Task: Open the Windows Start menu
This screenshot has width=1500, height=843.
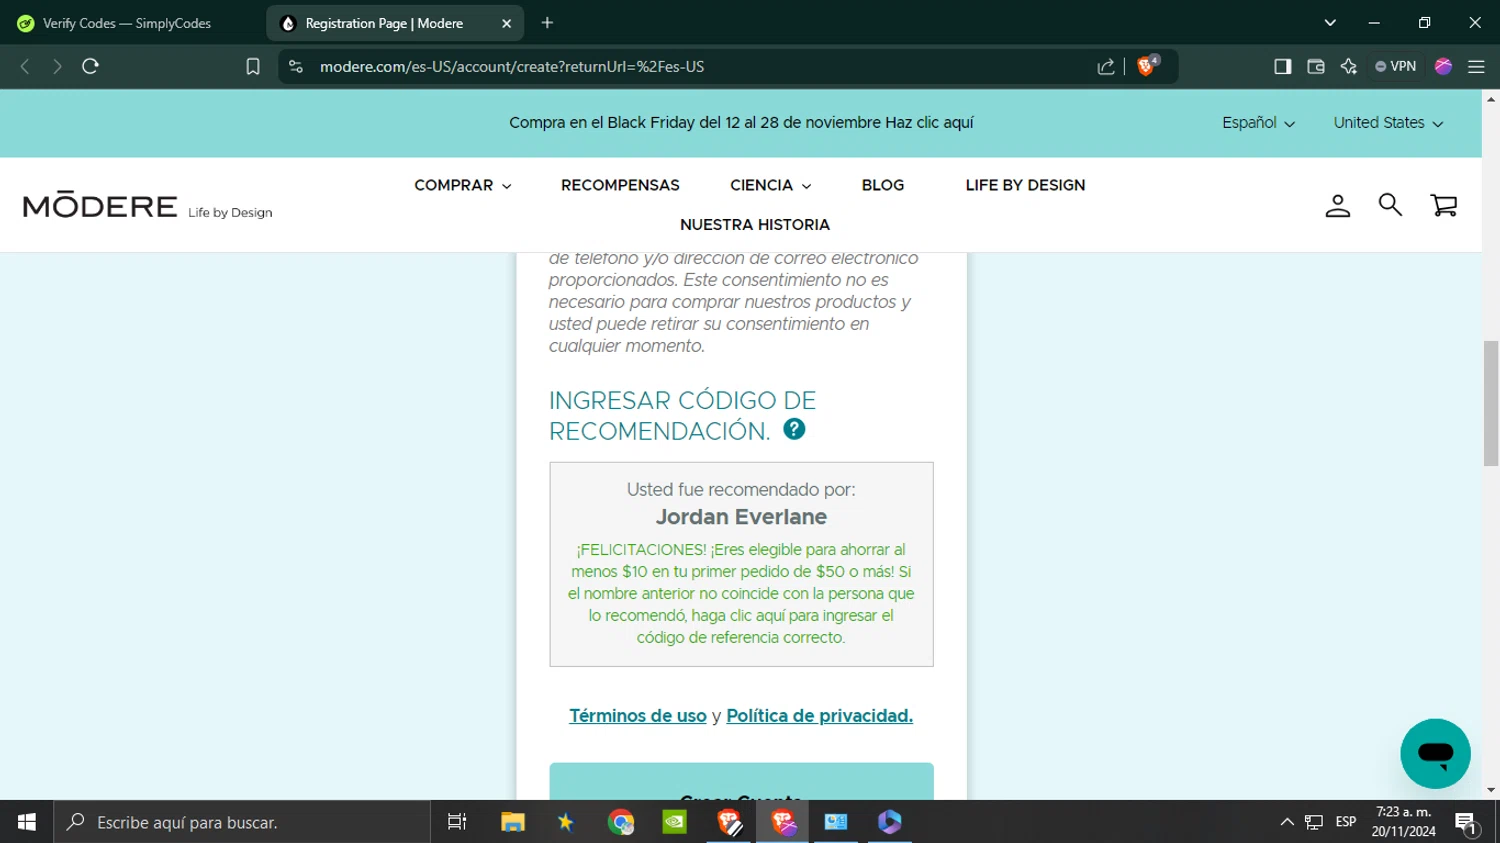Action: tap(27, 822)
